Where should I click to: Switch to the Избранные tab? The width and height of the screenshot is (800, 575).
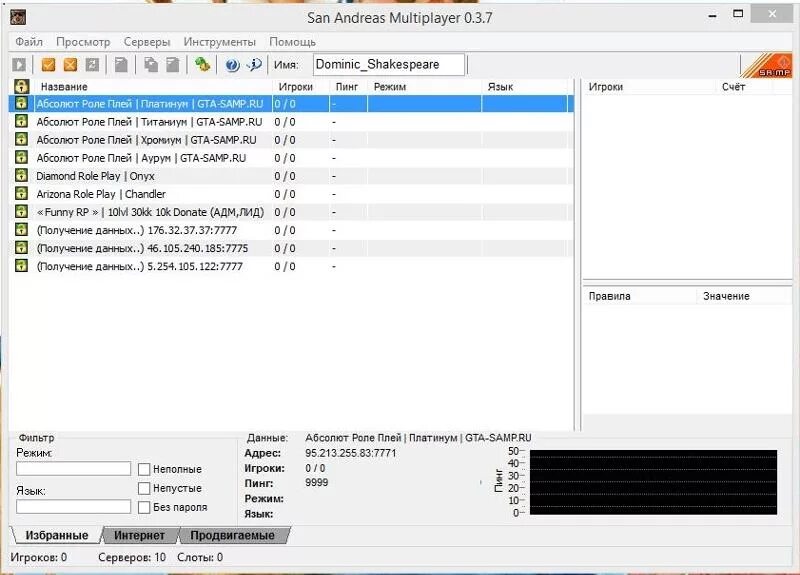[x=57, y=535]
